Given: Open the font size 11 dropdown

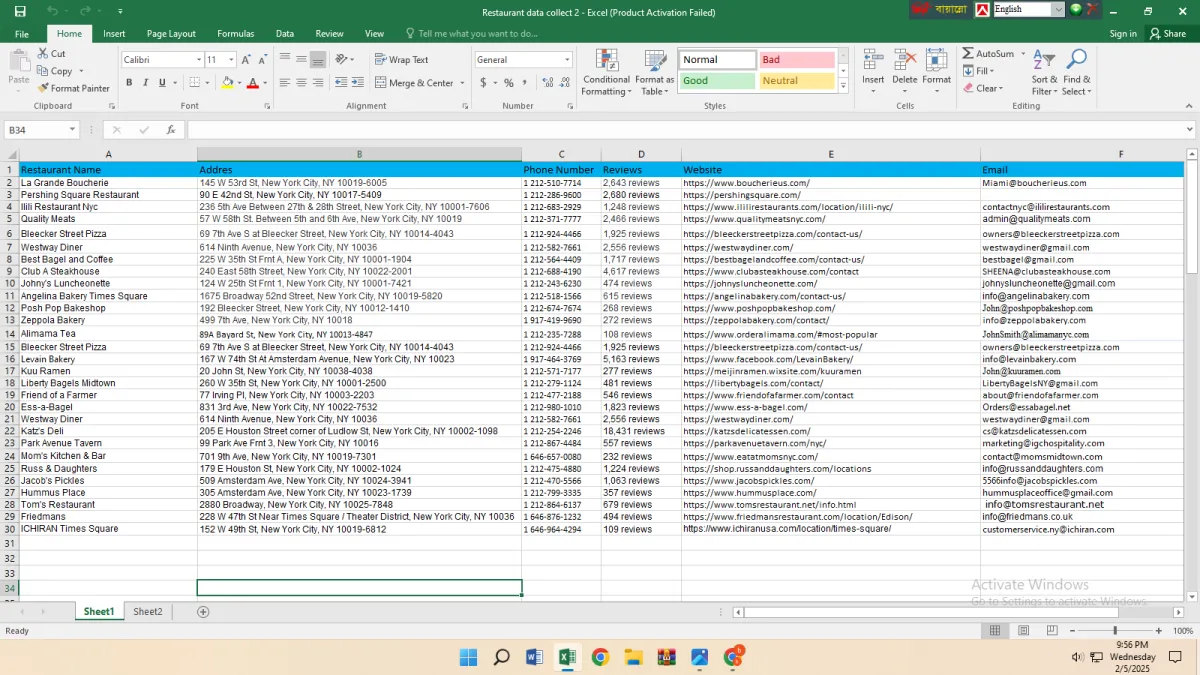Looking at the screenshot, I should coord(231,60).
